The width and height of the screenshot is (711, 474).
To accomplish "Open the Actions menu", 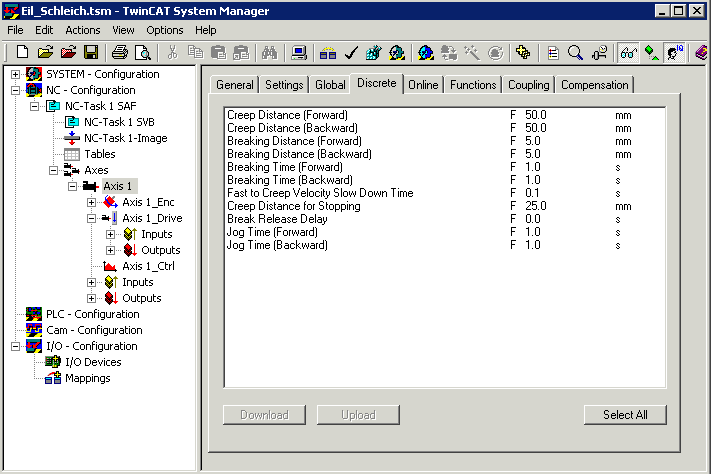I will click(x=83, y=30).
